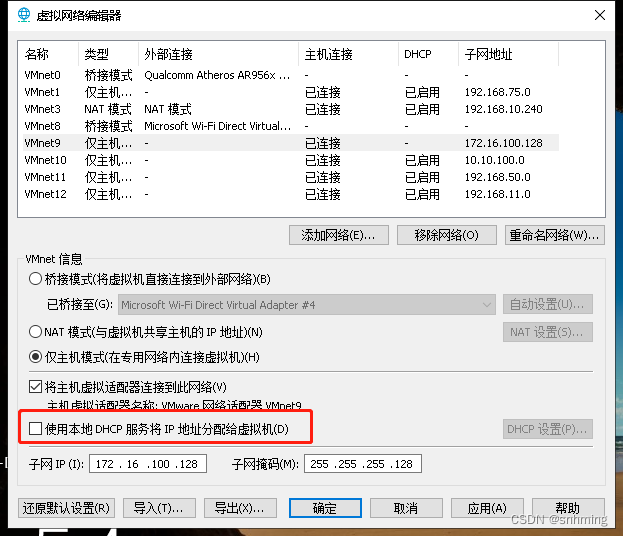Uncheck connect host virtual adapter checkbox

coord(36,387)
